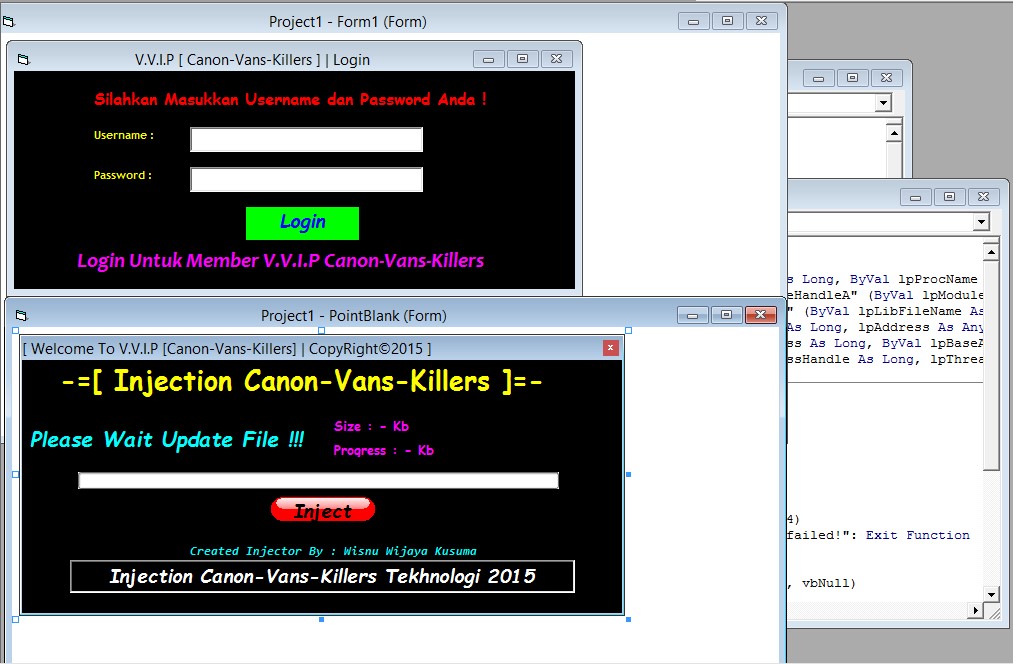This screenshot has height=664, width=1013.
Task: Click the 'Password :' label
Action: pyautogui.click(x=123, y=175)
